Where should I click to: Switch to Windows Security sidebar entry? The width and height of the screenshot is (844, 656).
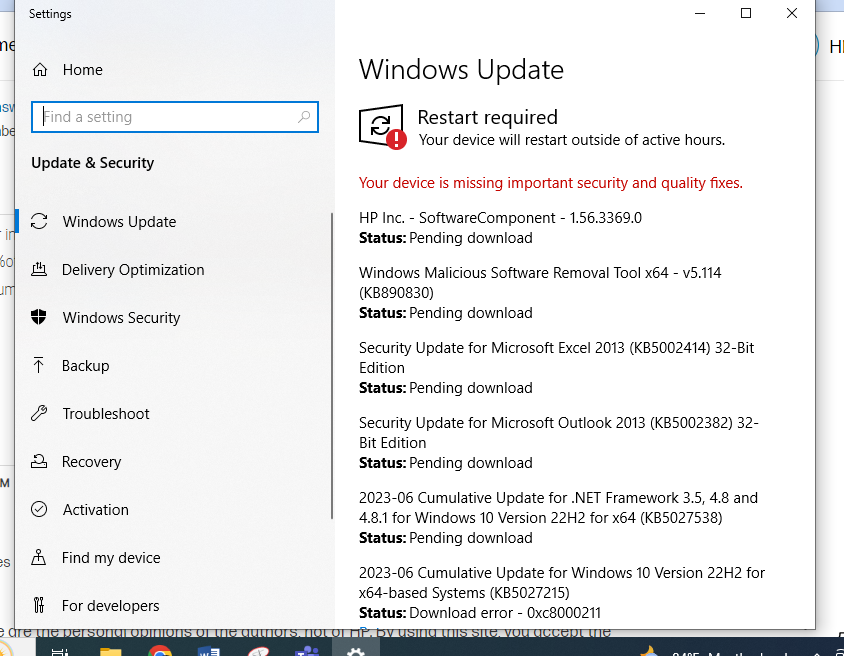coord(120,317)
